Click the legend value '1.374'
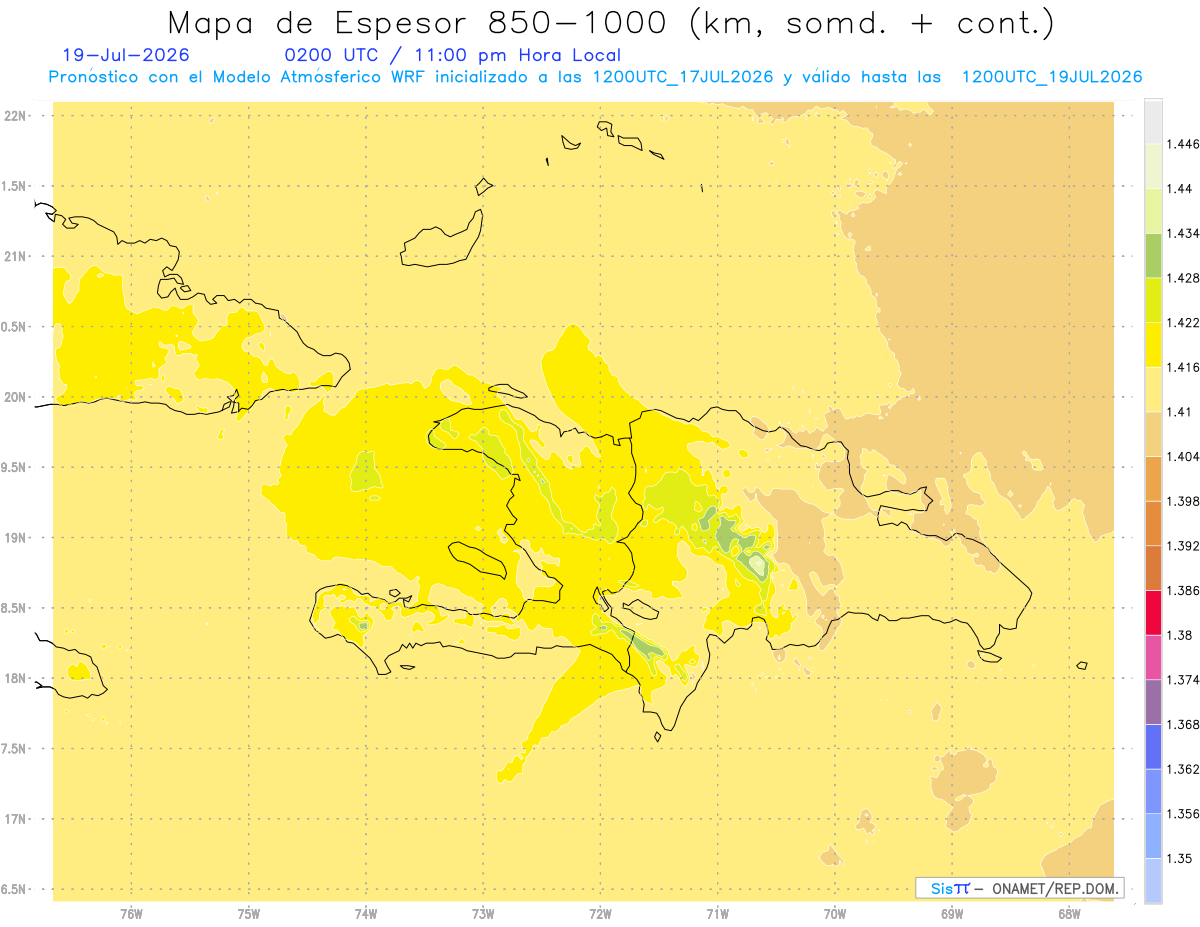1200x927 pixels. click(1183, 680)
